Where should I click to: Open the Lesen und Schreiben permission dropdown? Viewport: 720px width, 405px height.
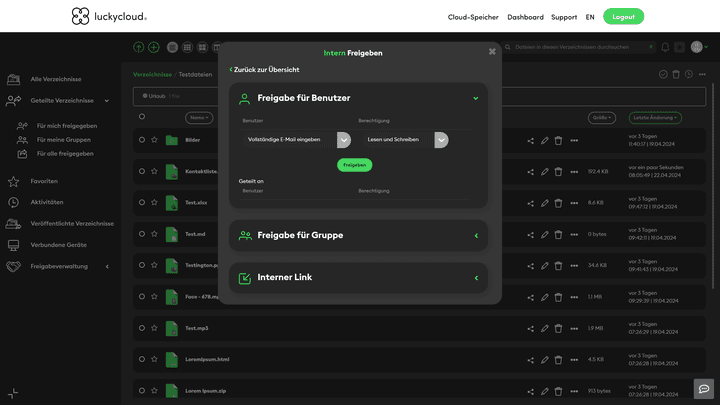(441, 140)
